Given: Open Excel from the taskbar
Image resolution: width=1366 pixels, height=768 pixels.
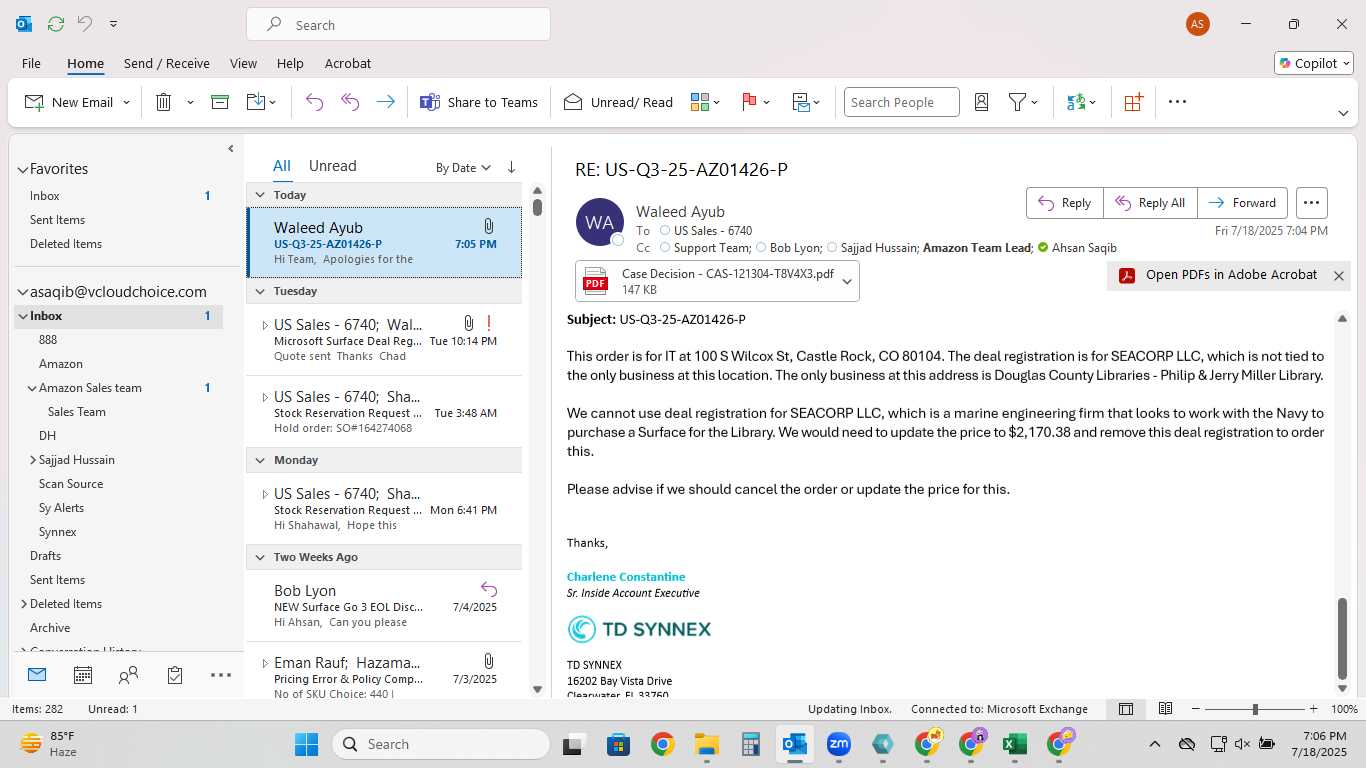Looking at the screenshot, I should click(1014, 744).
